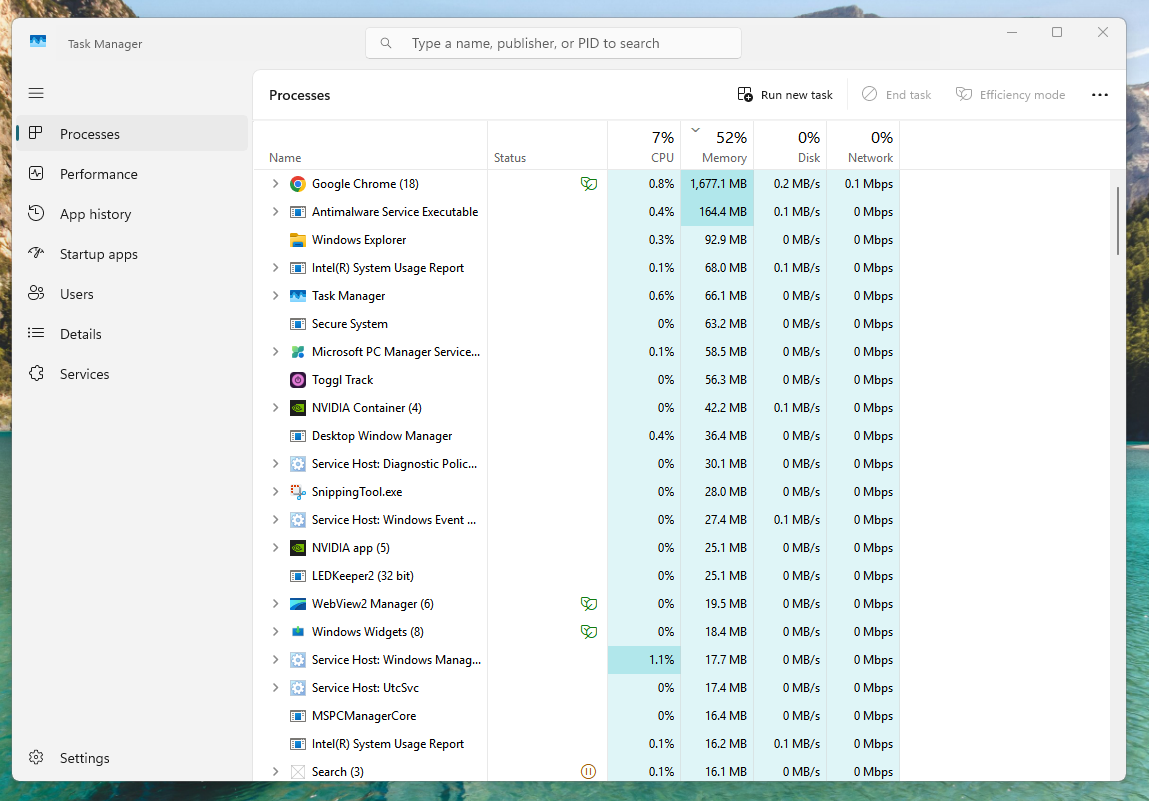Screen dimensions: 1149x801
Task: Click Run new task button
Action: 785,95
